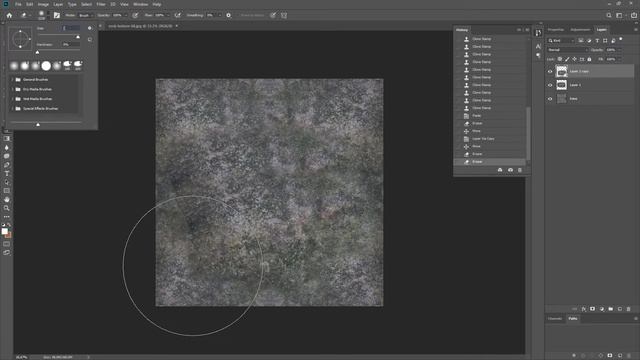The height and width of the screenshot is (360, 640).
Task: Switch to the Properties tab
Action: point(556,29)
